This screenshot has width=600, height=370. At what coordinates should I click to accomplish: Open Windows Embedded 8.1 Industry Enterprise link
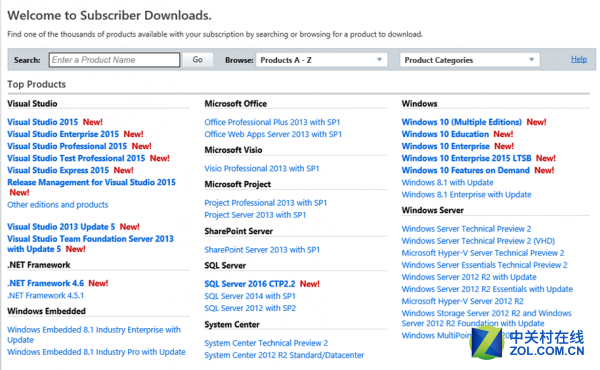[x=94, y=335]
